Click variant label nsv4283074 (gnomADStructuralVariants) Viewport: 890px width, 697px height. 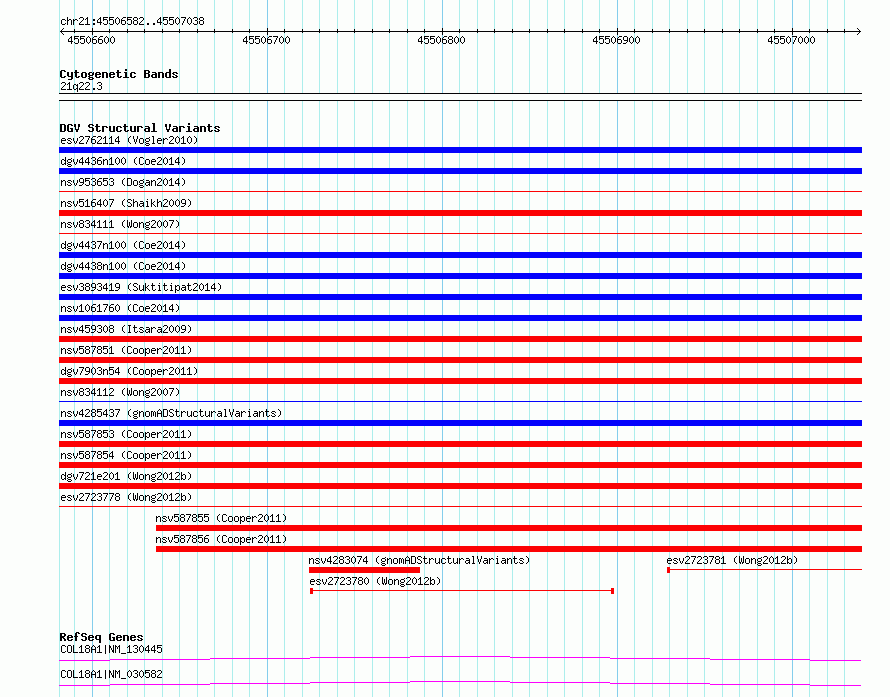(419, 560)
